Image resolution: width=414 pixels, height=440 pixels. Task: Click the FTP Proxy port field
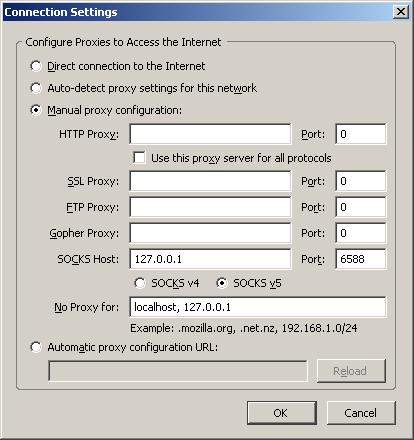coord(361,207)
